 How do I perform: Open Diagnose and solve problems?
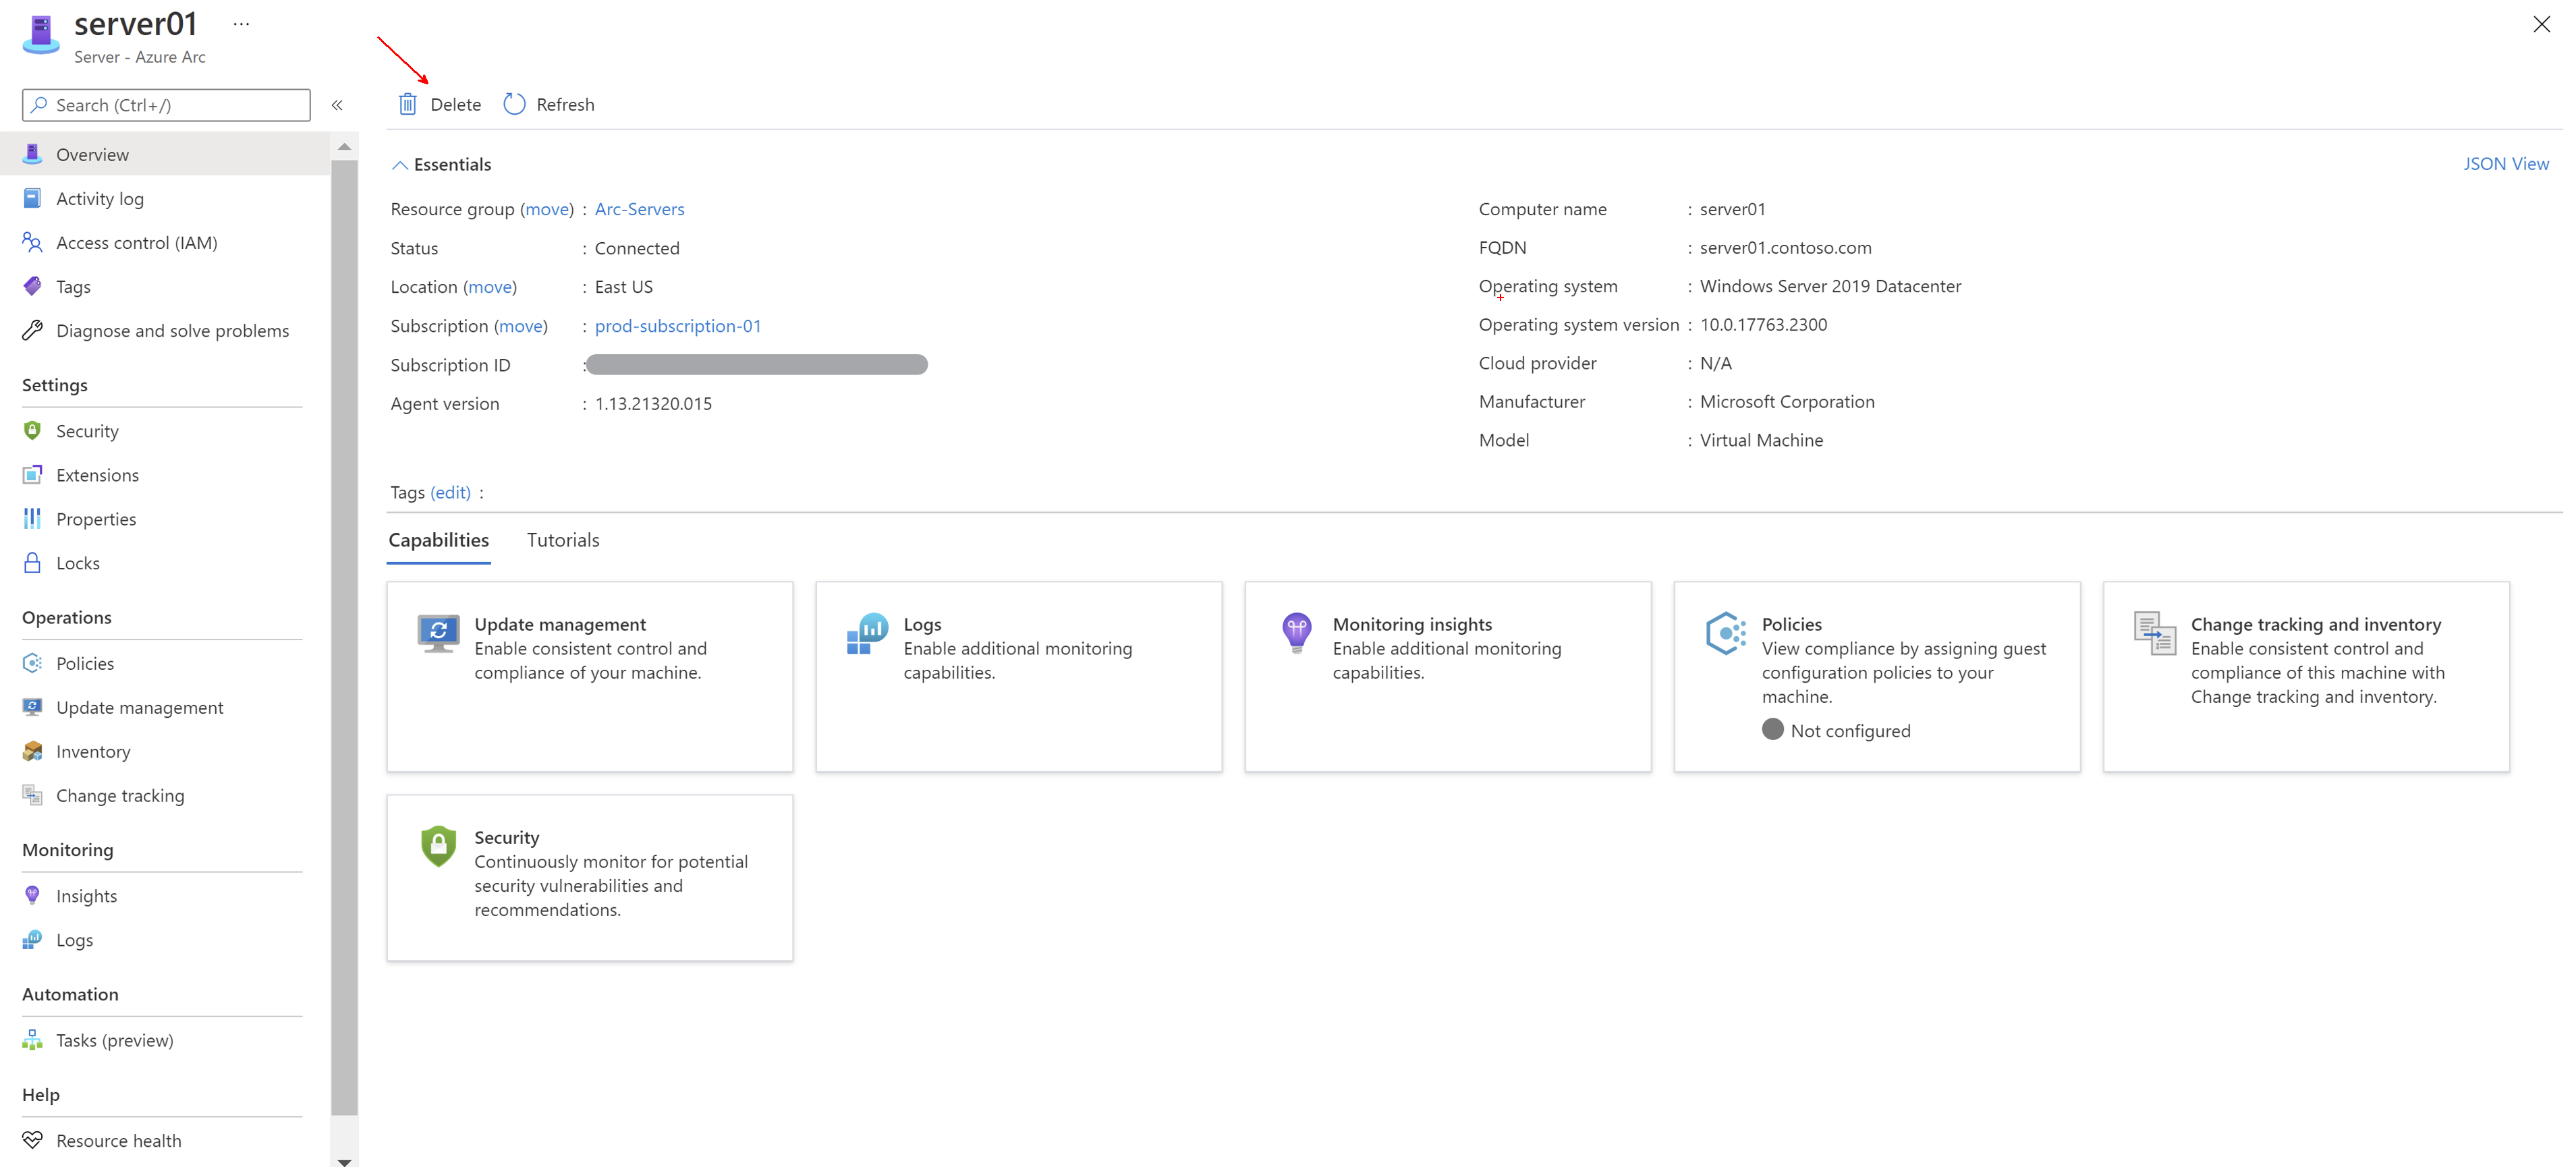(172, 331)
